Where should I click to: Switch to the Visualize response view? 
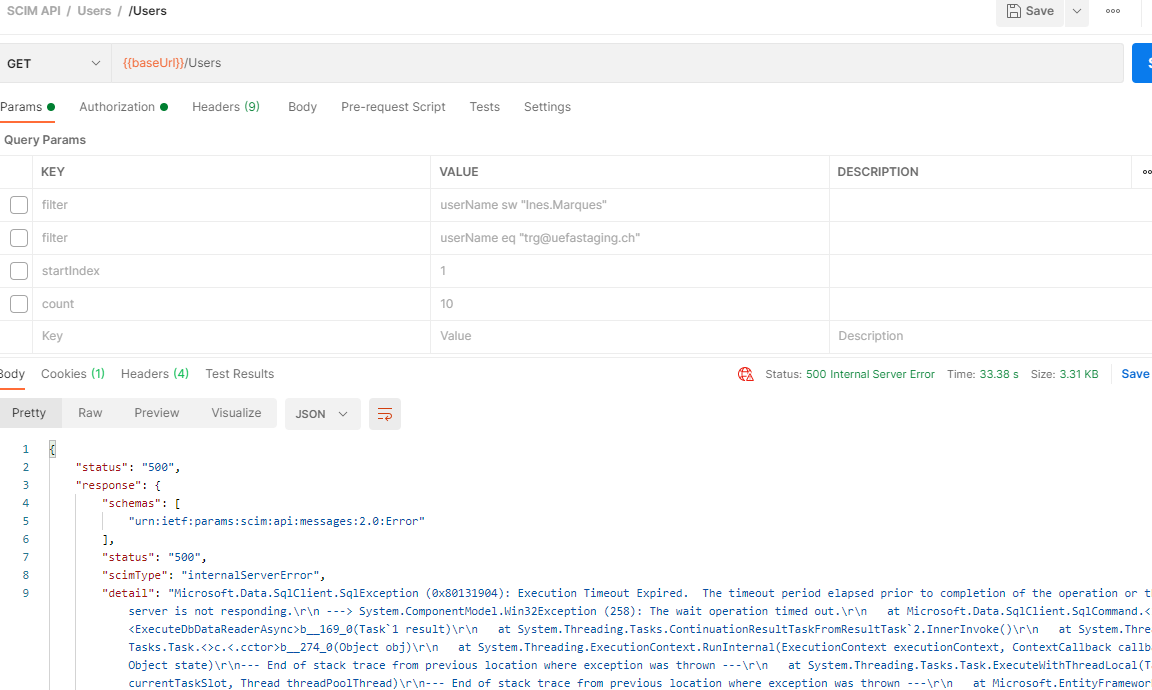[x=236, y=413]
